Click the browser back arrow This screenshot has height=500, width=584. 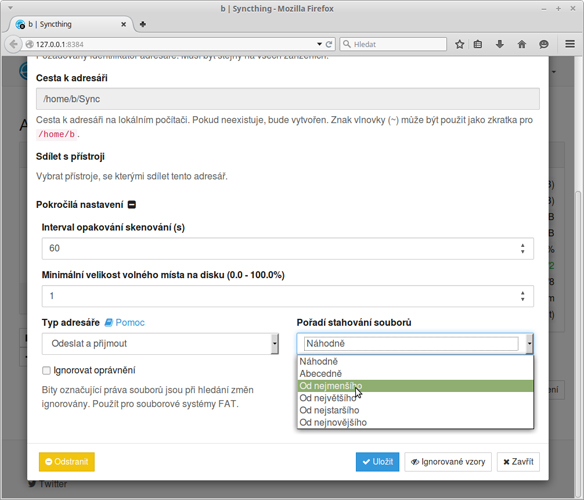pos(13,44)
